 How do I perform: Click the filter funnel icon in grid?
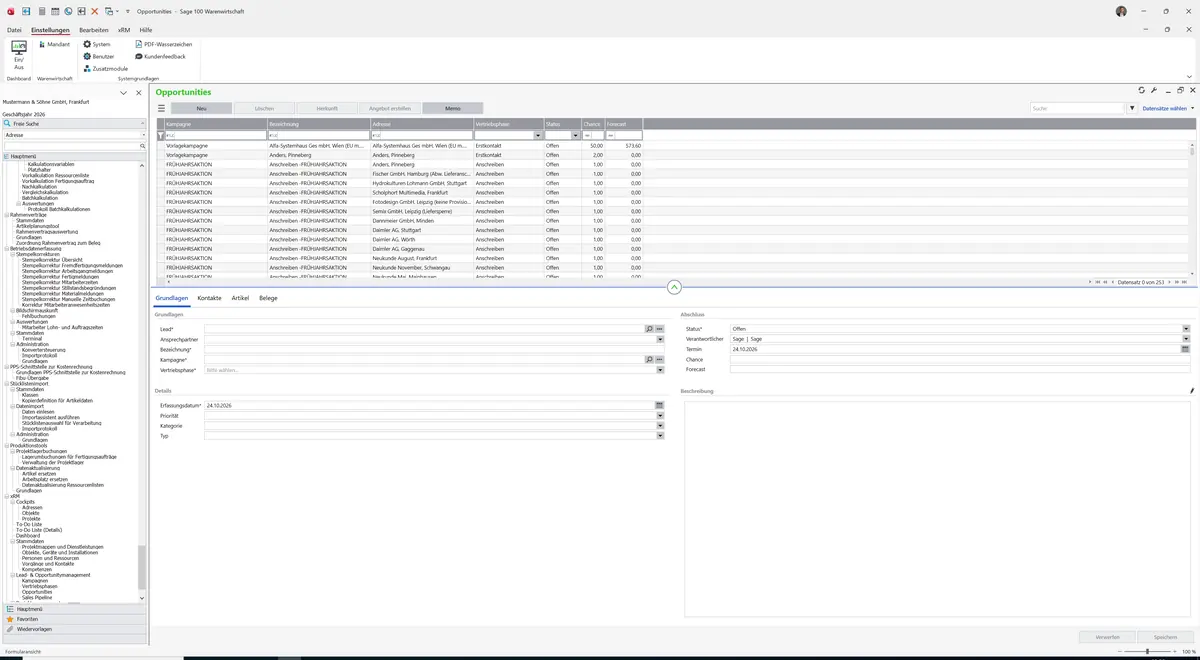[161, 135]
